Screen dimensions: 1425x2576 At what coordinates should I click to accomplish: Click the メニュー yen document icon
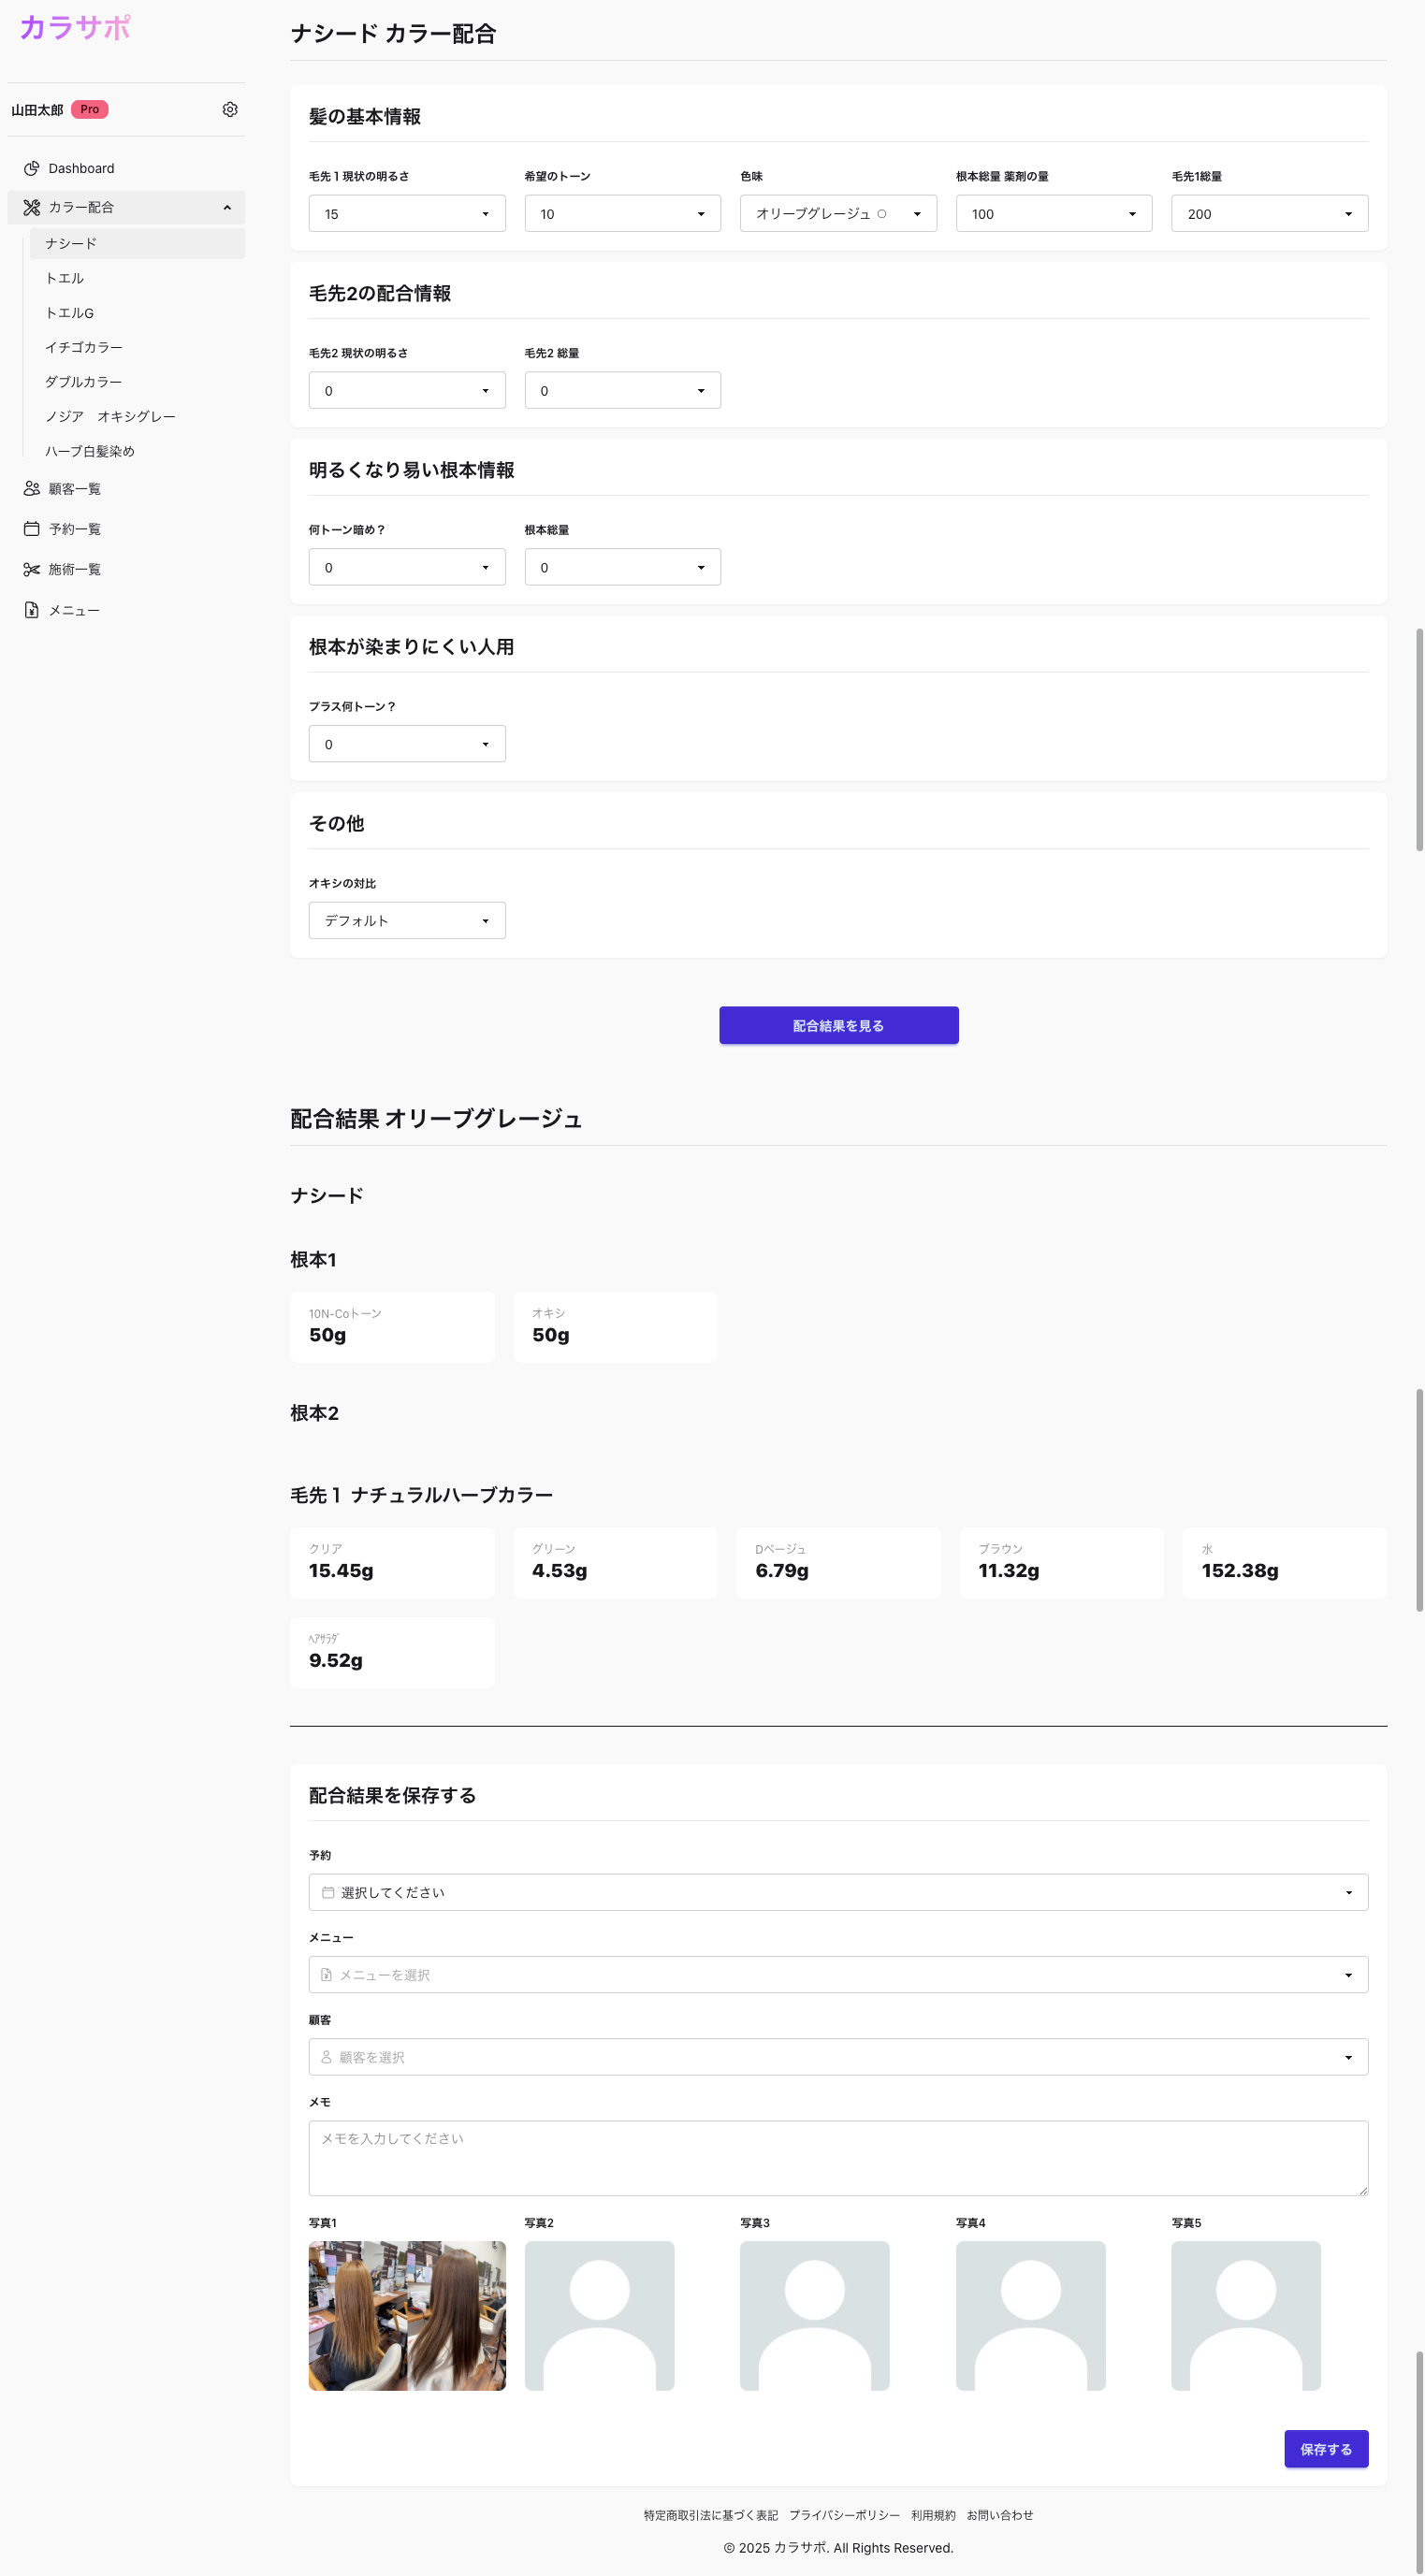[32, 610]
